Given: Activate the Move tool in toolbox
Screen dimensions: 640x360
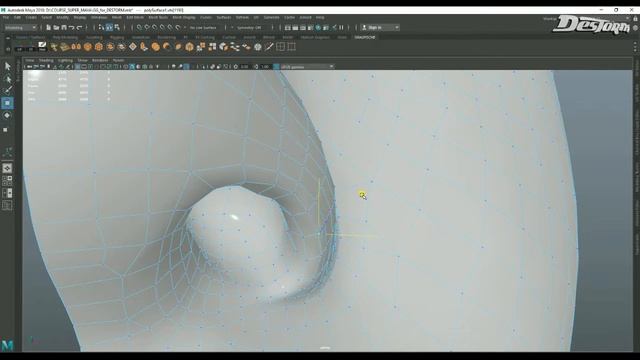Looking at the screenshot, I should (7, 103).
